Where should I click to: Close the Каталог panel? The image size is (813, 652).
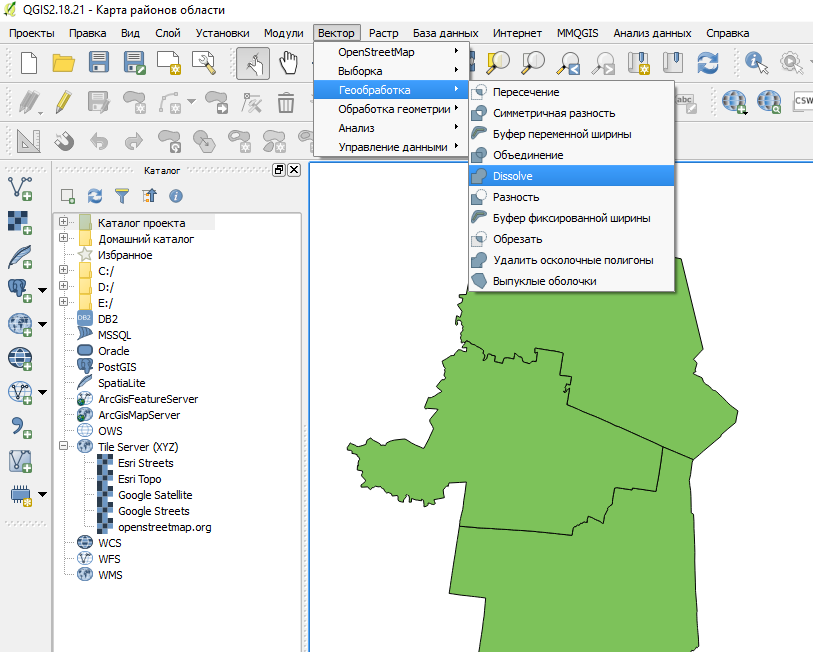click(294, 170)
